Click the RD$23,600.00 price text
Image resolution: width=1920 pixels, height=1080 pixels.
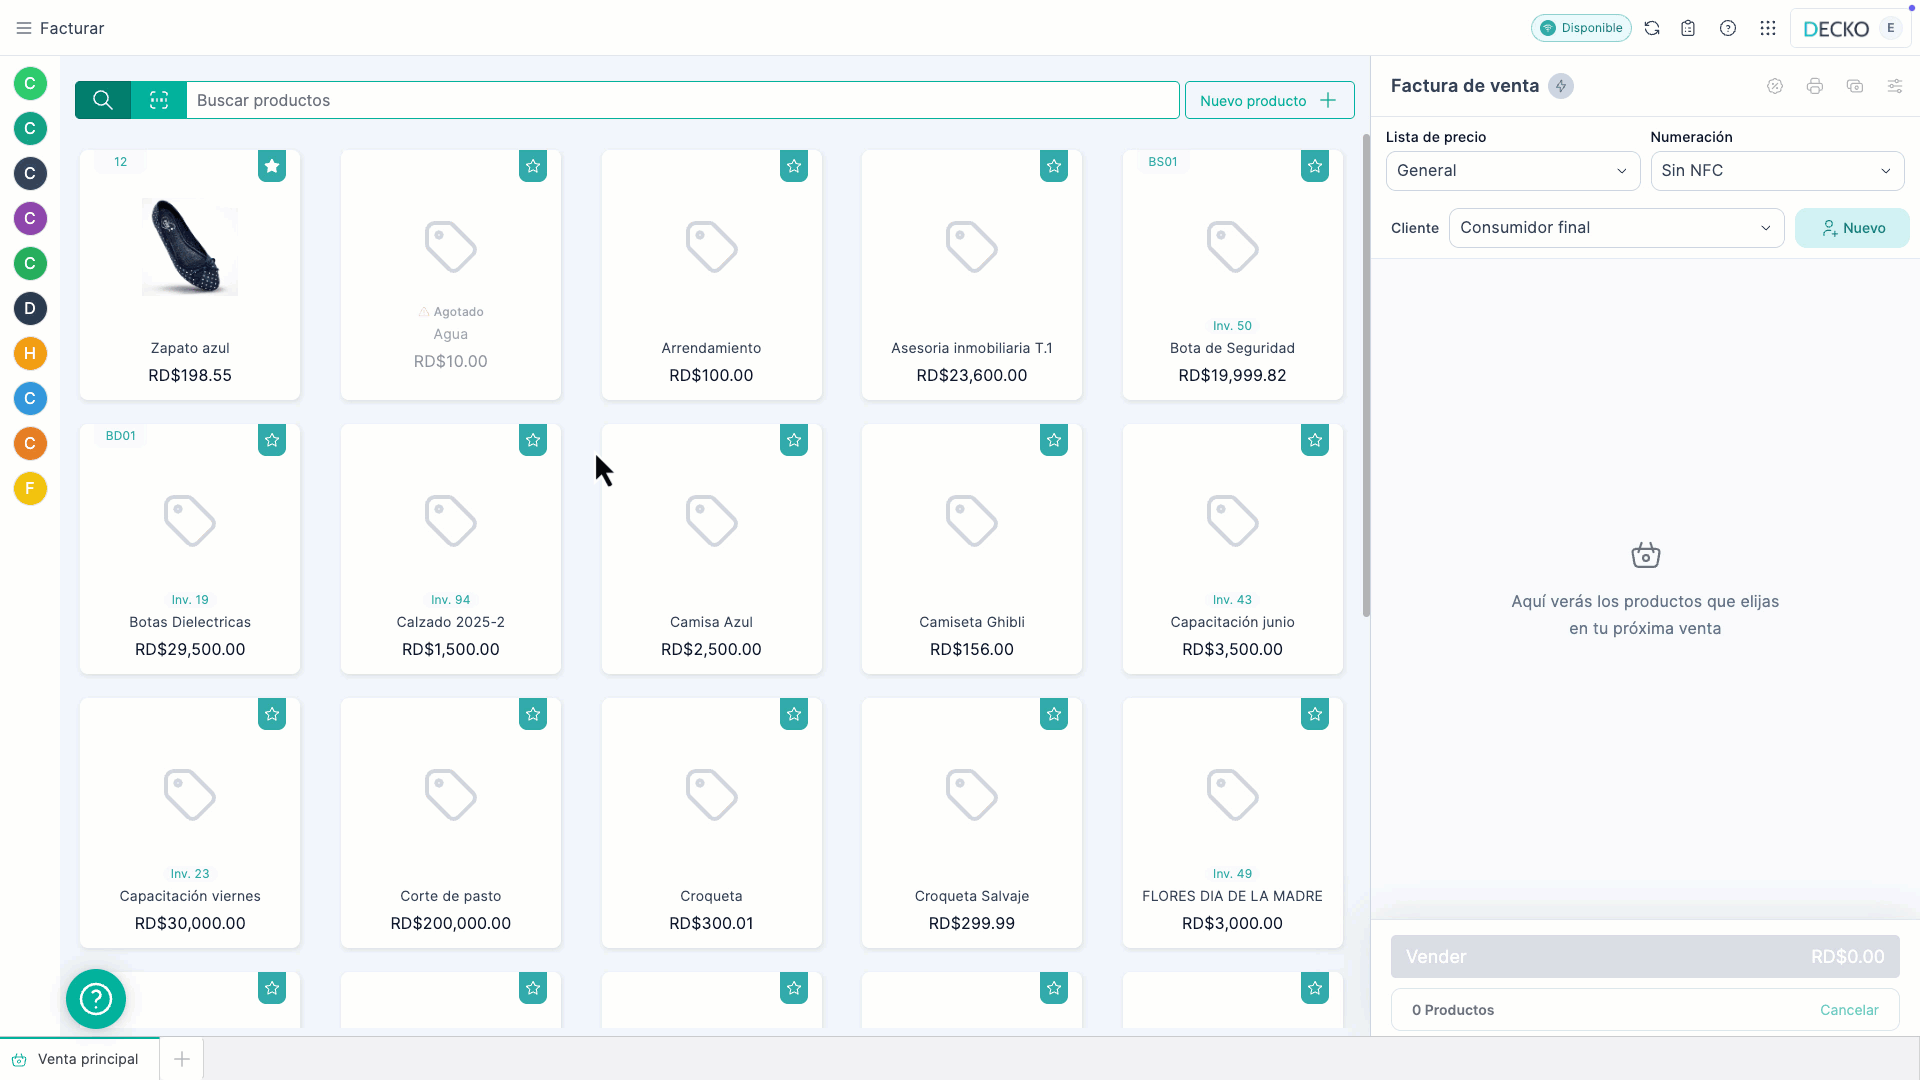pos(972,376)
